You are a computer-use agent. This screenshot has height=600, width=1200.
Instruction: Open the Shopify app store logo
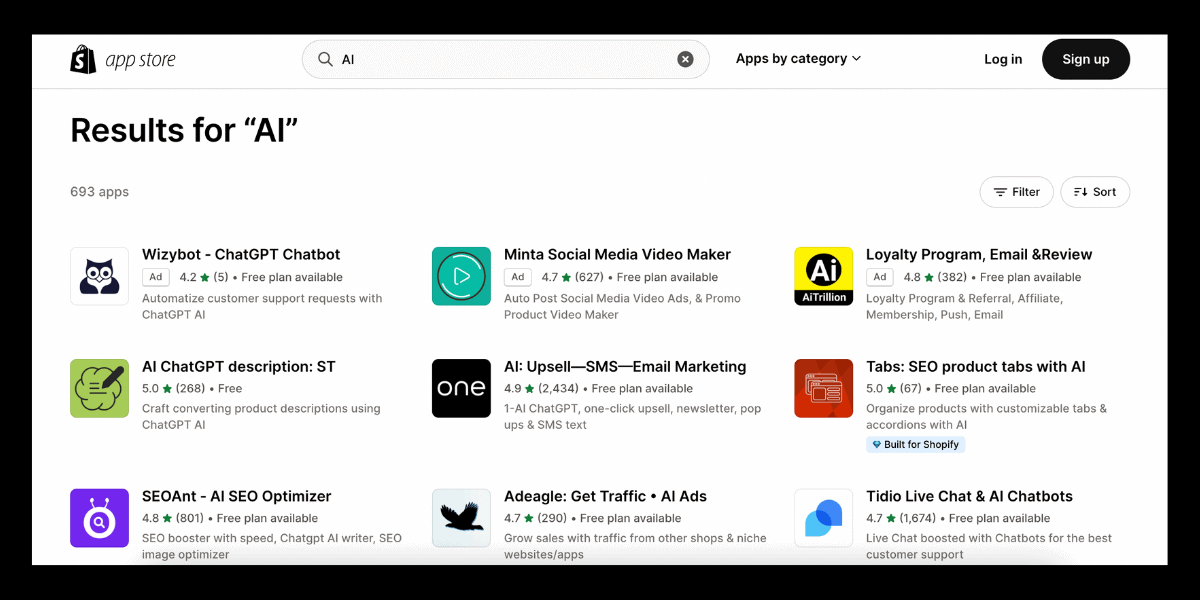point(123,60)
